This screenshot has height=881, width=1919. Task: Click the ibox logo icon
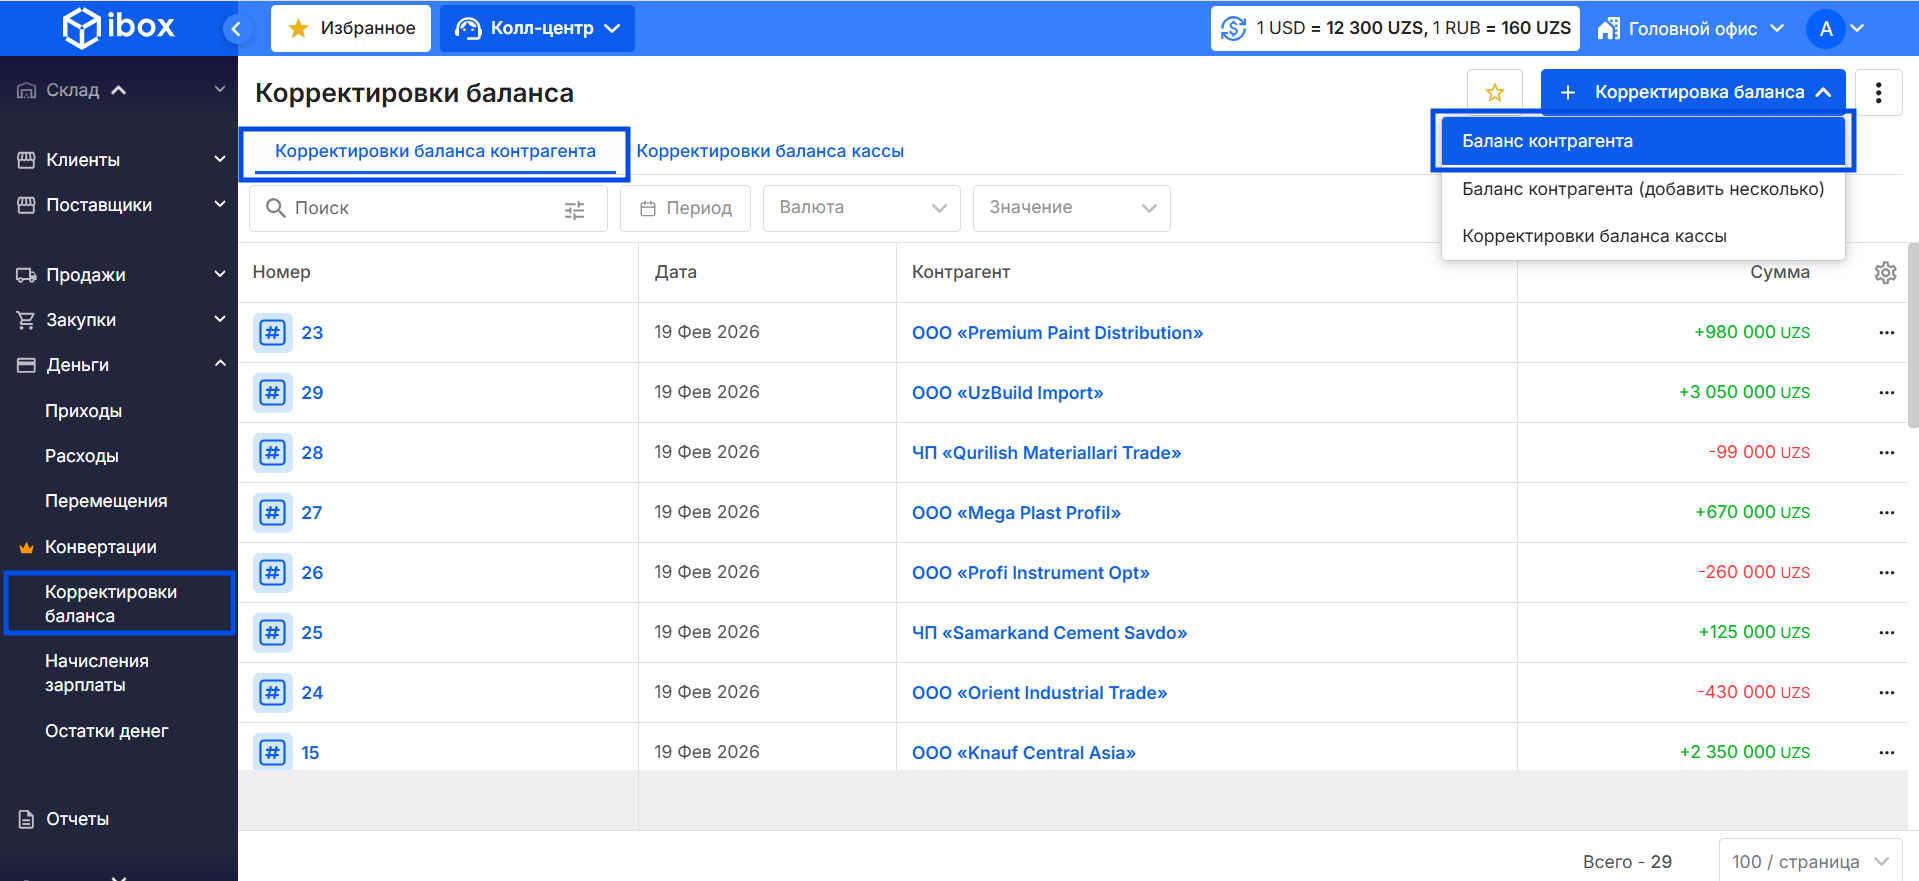pyautogui.click(x=81, y=28)
